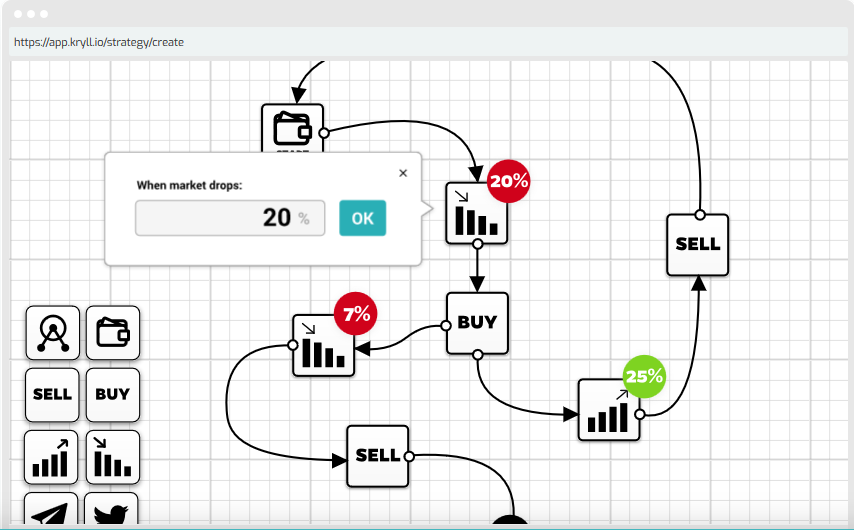Screen dimensions: 854x530
Task: Click the green 25% badge
Action: pyautogui.click(x=644, y=376)
